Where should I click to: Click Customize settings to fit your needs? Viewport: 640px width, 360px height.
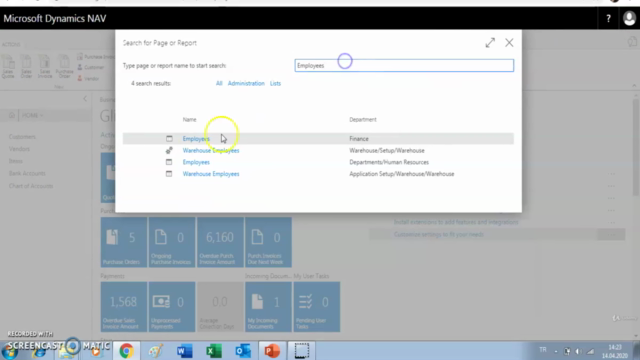tap(439, 235)
